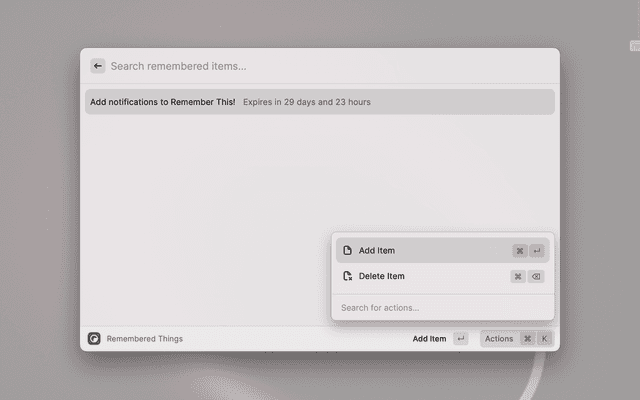
Task: Click the Command key icon next to Actions
Action: coord(527,339)
